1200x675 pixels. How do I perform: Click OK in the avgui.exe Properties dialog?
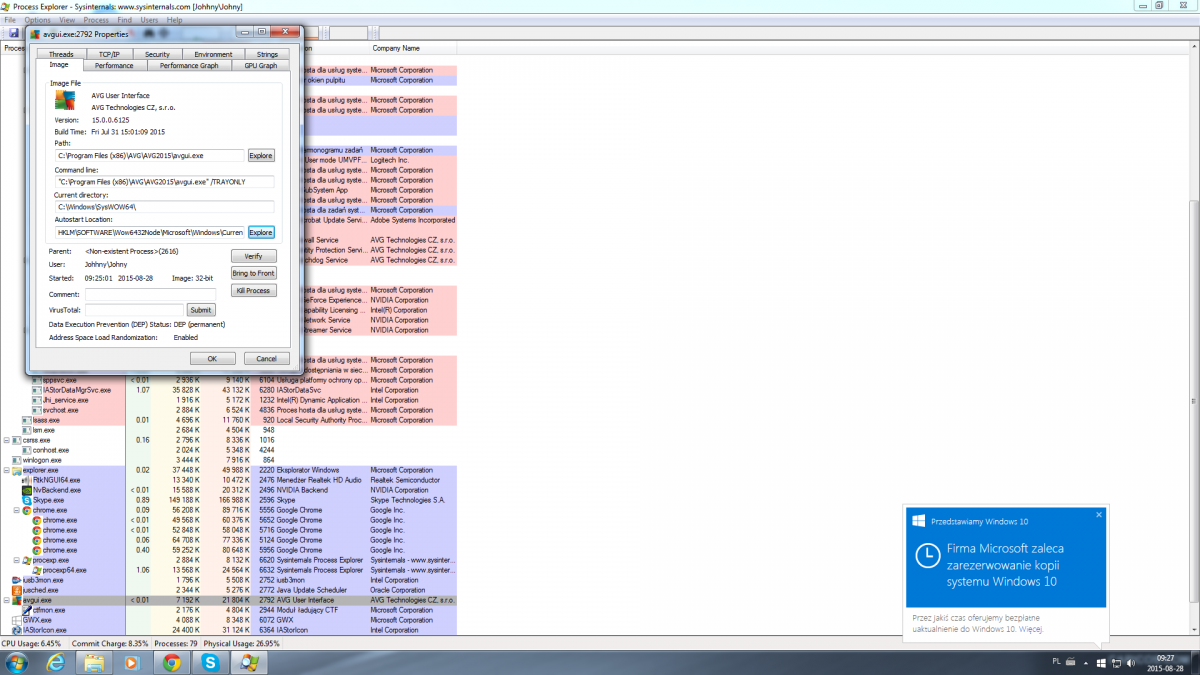click(x=213, y=358)
